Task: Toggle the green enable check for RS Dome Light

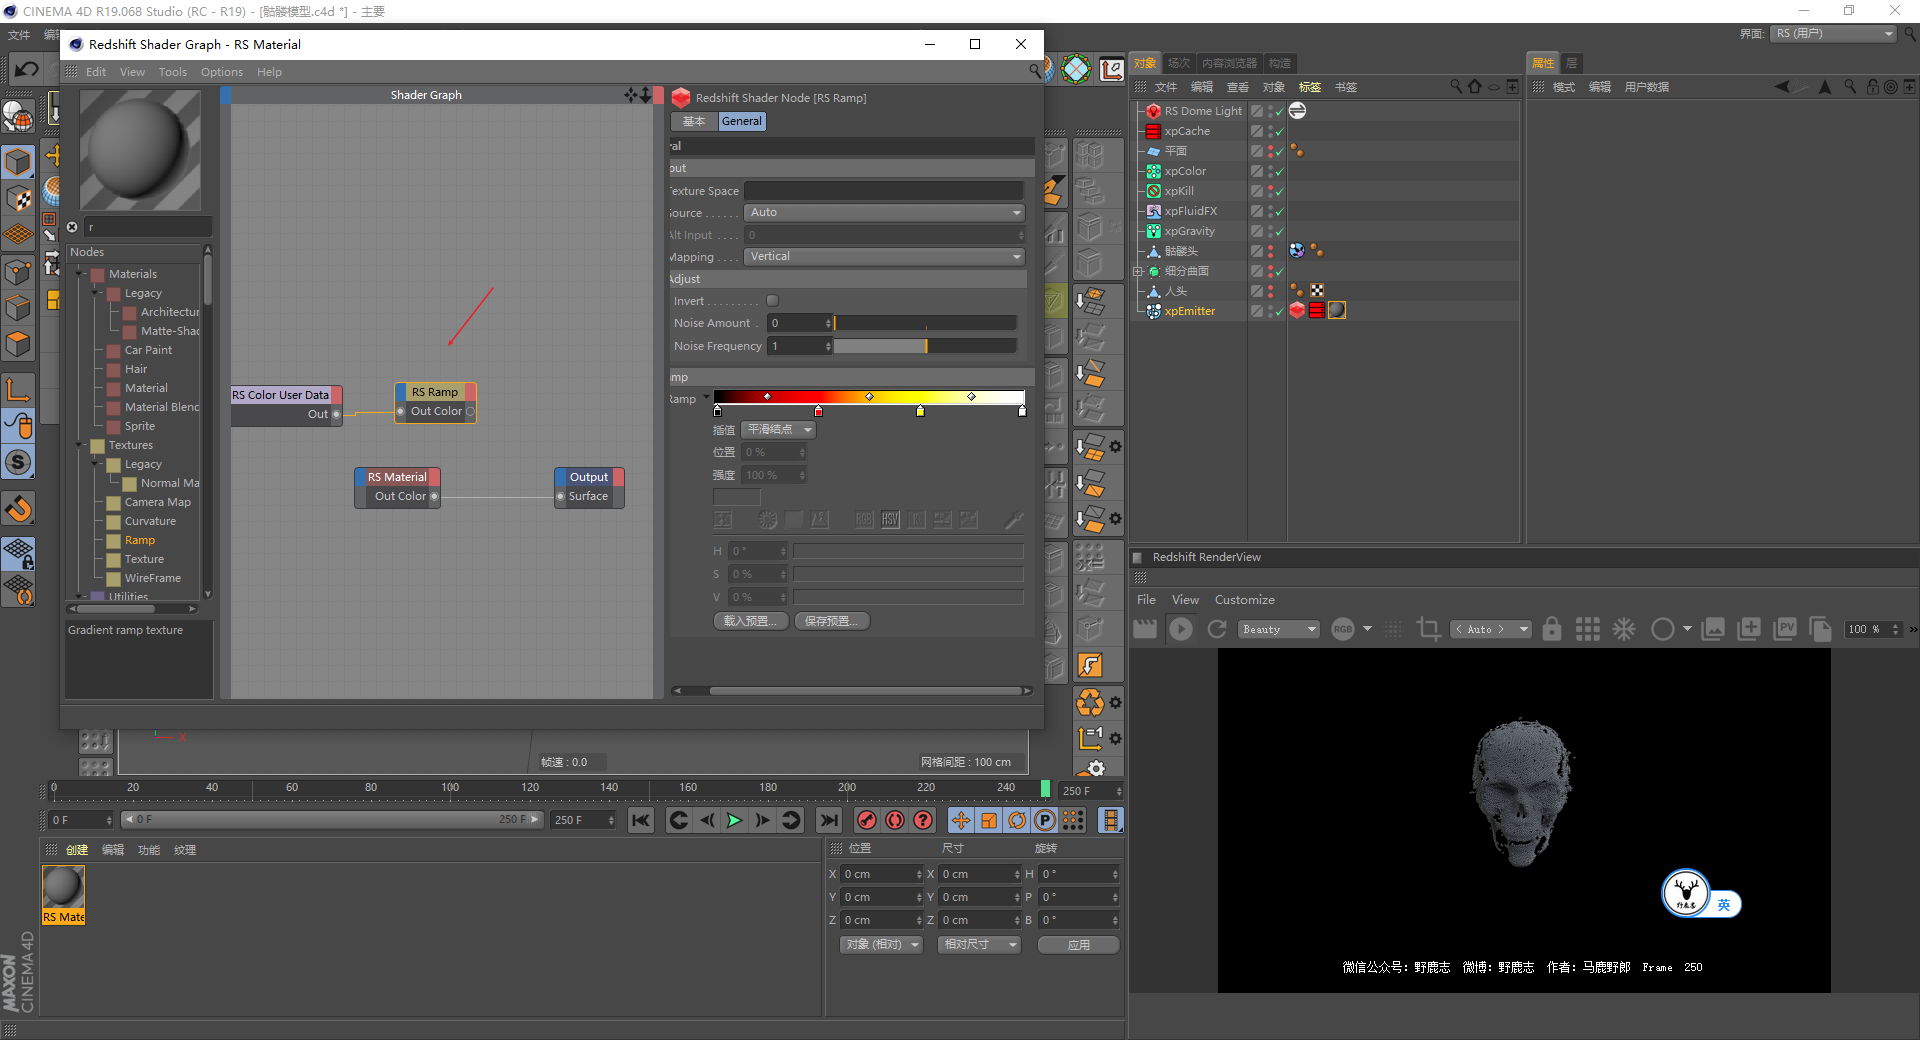Action: click(x=1279, y=112)
